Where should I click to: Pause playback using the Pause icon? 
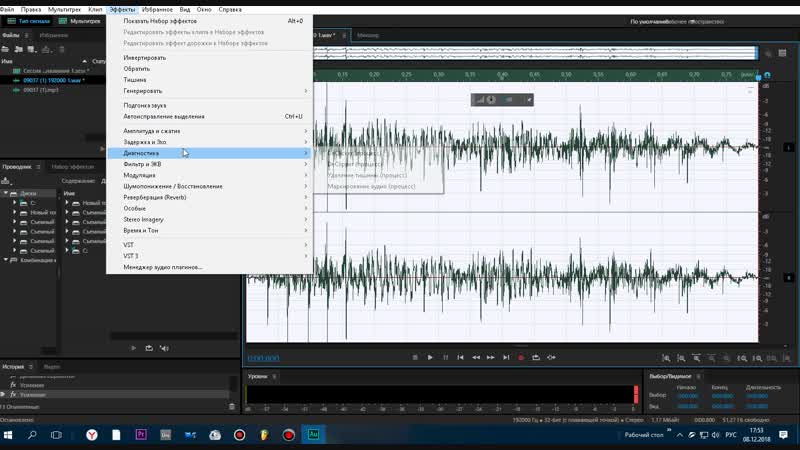[x=445, y=358]
